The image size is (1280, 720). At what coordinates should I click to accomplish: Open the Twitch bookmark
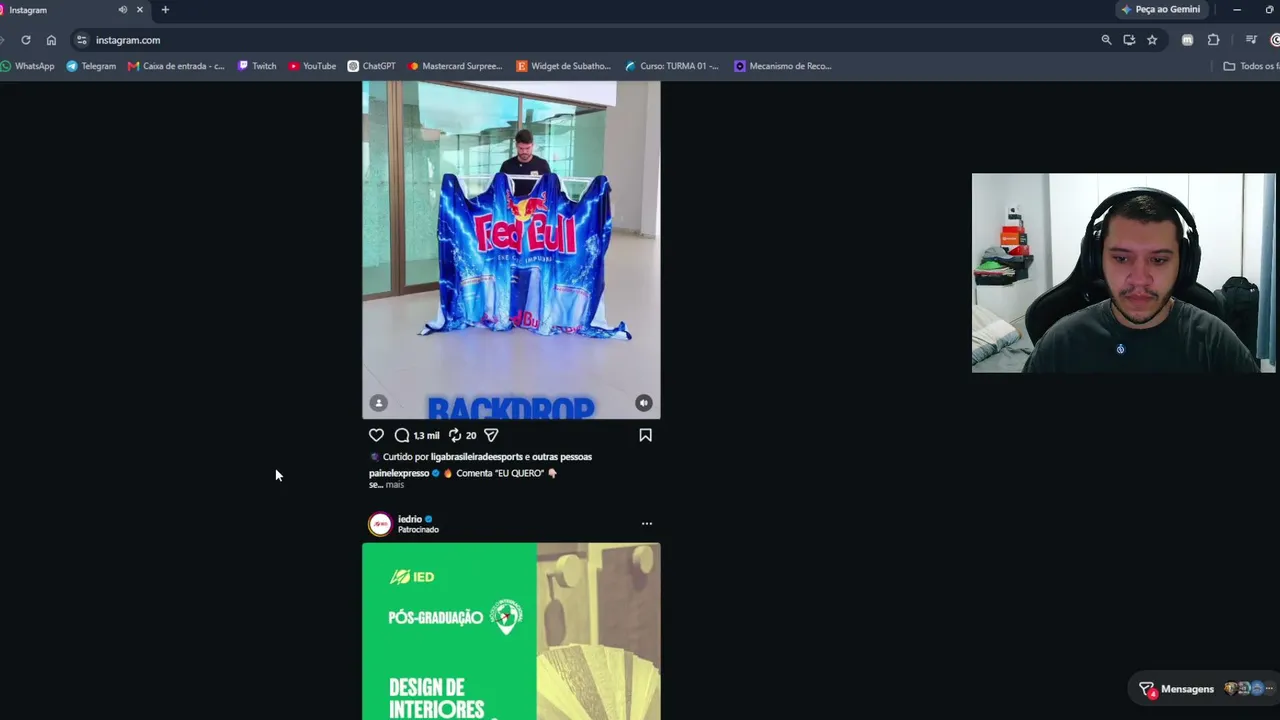point(257,66)
